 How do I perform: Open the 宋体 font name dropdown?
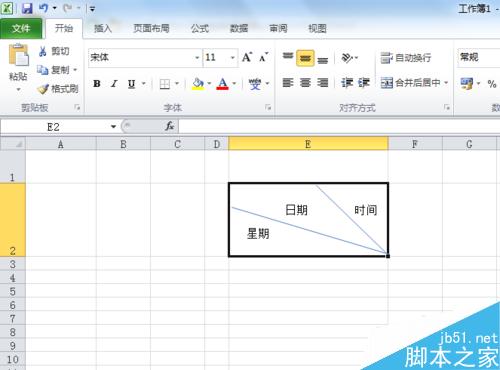197,58
